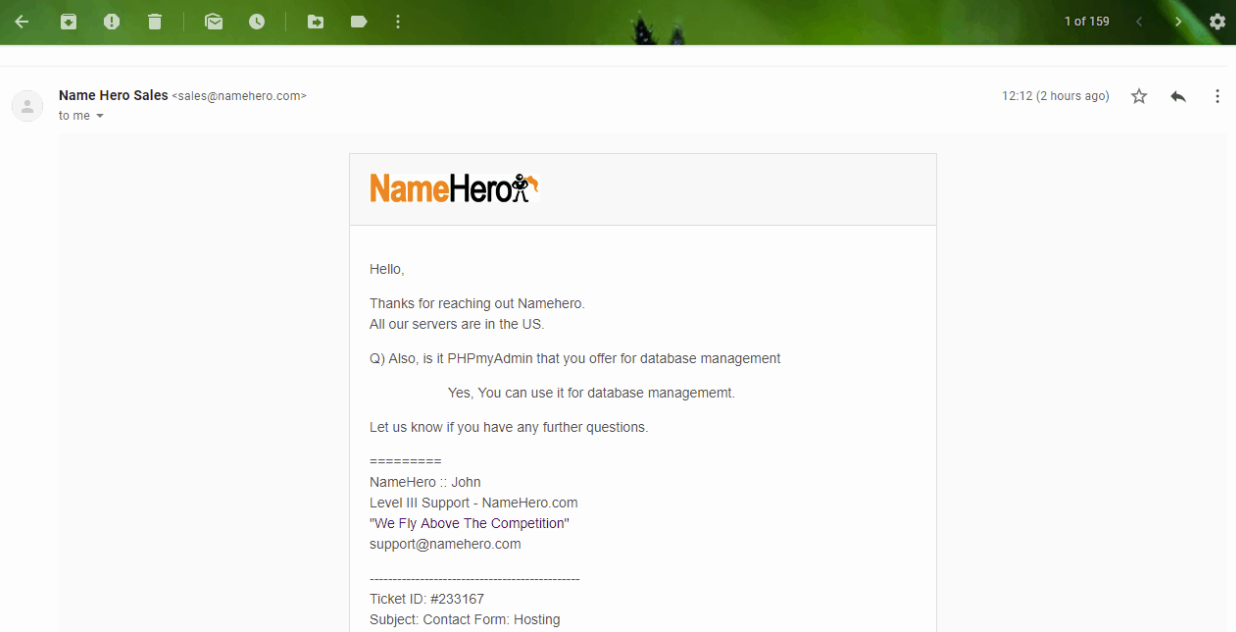Open the Move to folder icon
Image resolution: width=1236 pixels, height=632 pixels.
pyautogui.click(x=316, y=21)
